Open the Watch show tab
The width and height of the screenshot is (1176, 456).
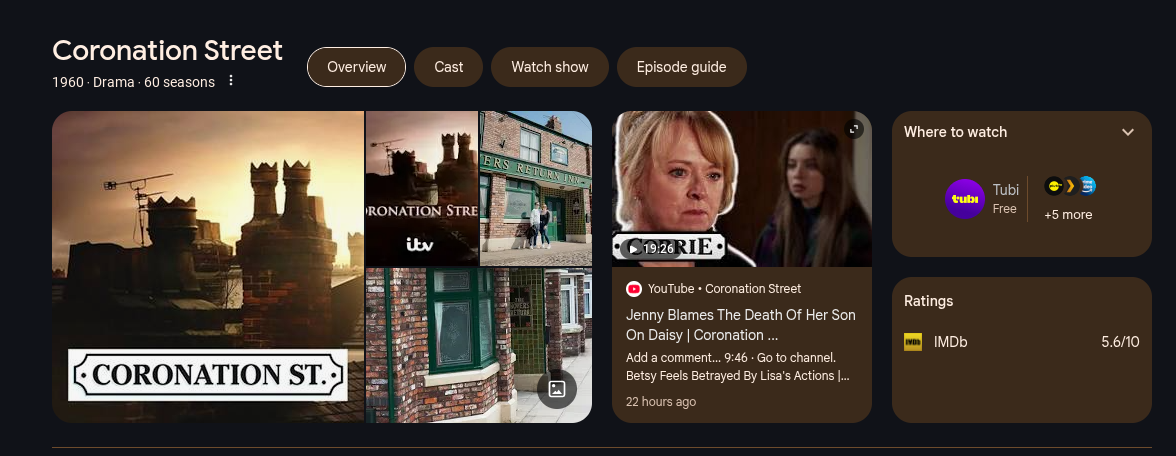[x=550, y=67]
